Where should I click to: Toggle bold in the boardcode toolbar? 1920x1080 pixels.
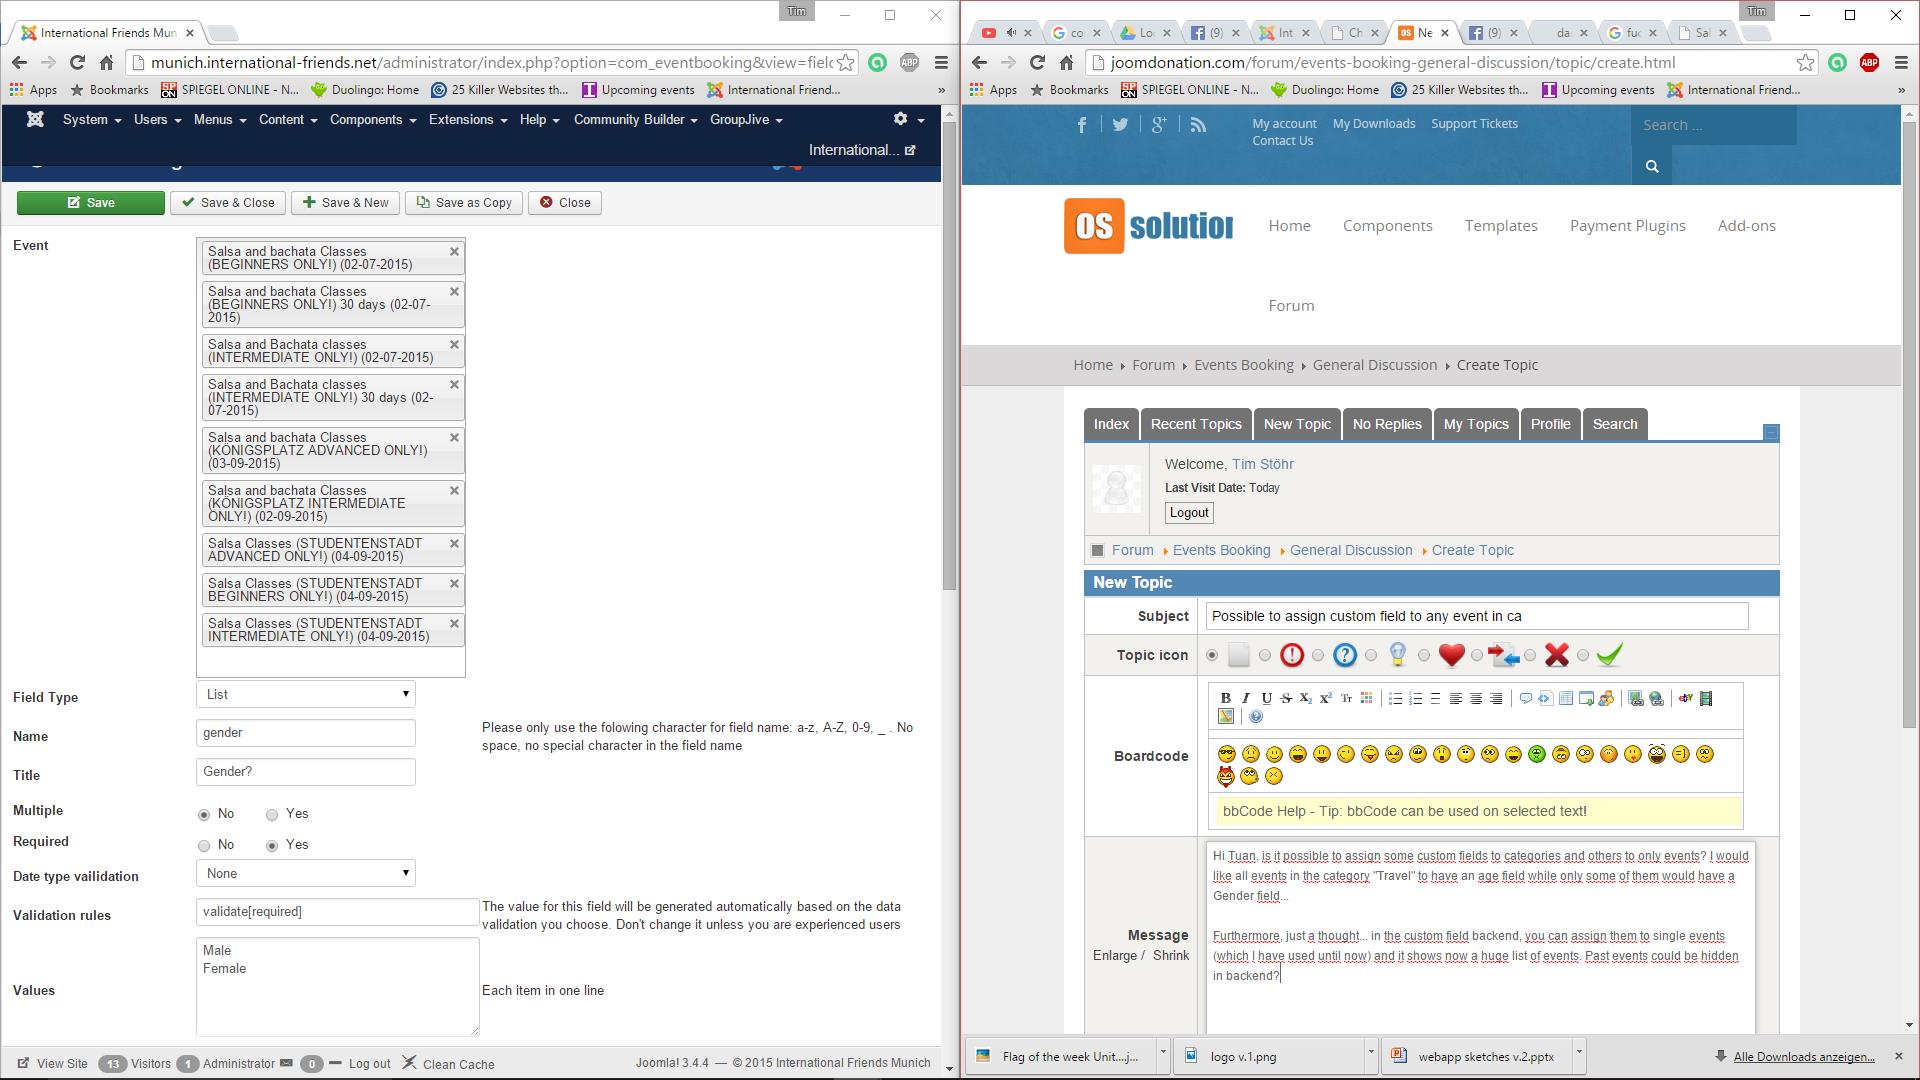(x=1225, y=698)
